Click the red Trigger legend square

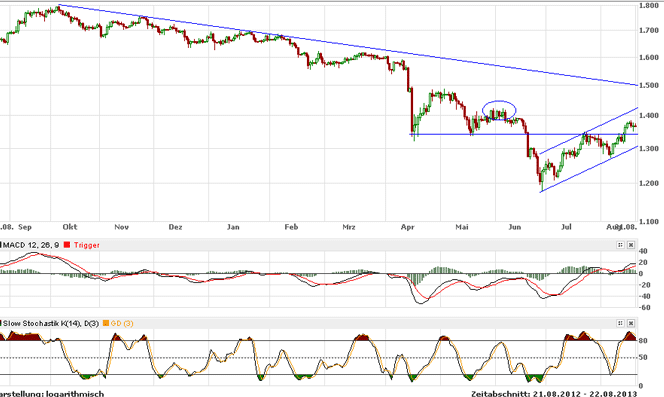66,245
